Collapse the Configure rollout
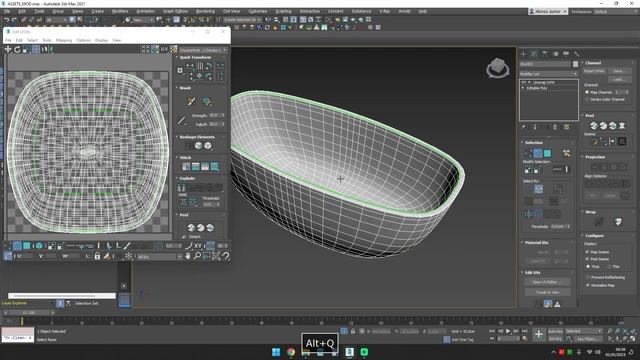 click(x=594, y=236)
